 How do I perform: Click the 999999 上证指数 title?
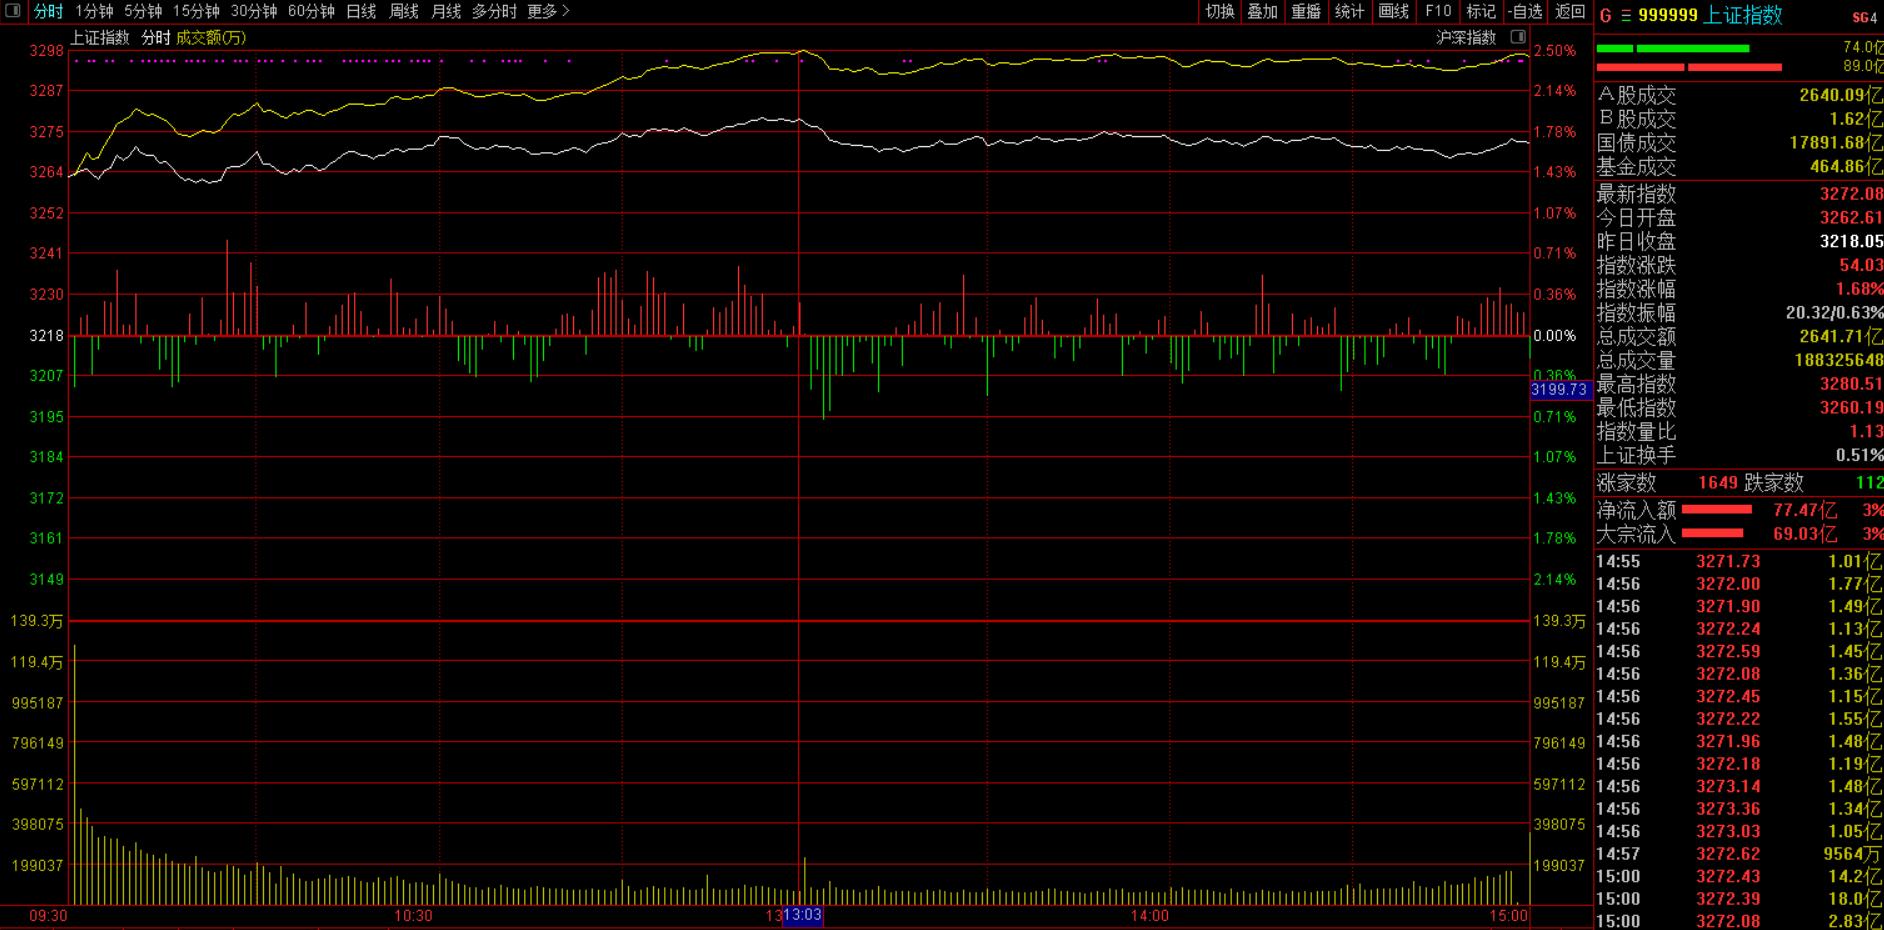pos(1710,16)
